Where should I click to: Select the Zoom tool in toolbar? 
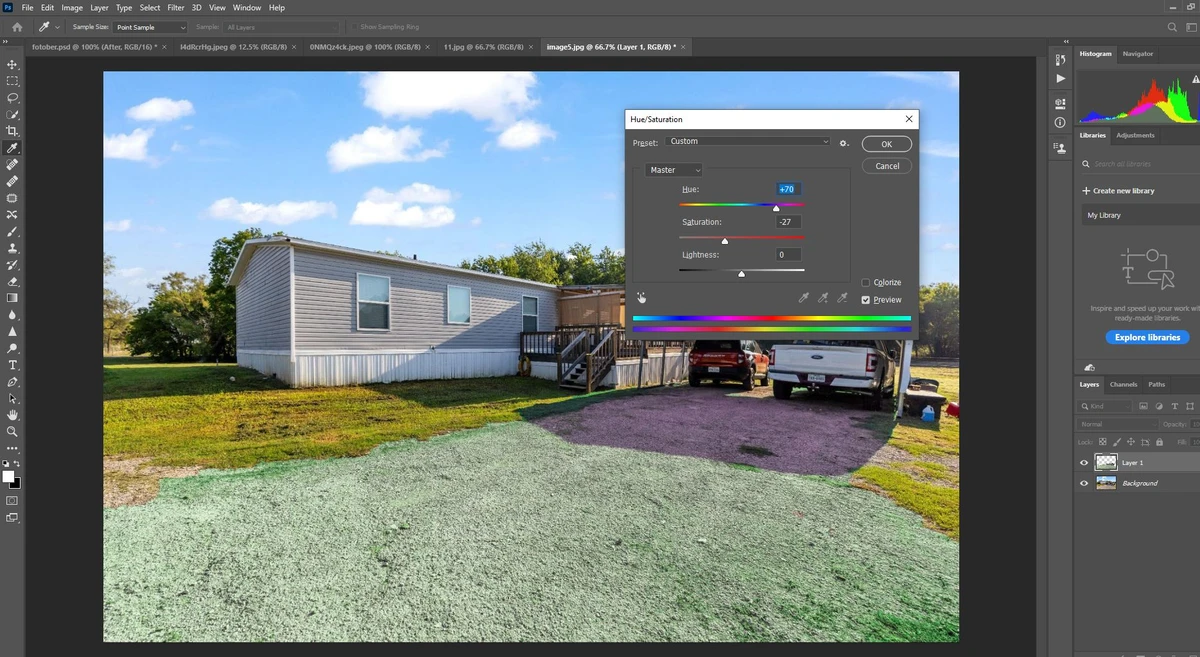point(12,431)
